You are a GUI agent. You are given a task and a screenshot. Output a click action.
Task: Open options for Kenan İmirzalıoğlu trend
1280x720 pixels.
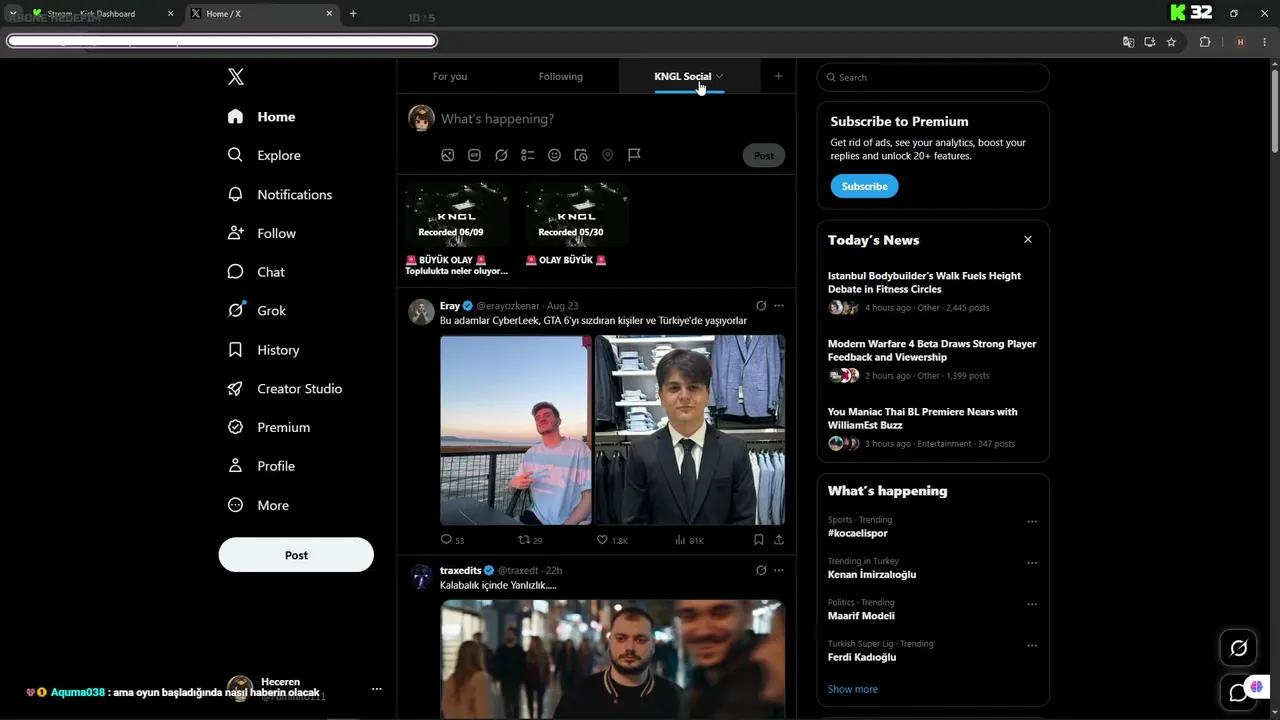(x=1032, y=563)
